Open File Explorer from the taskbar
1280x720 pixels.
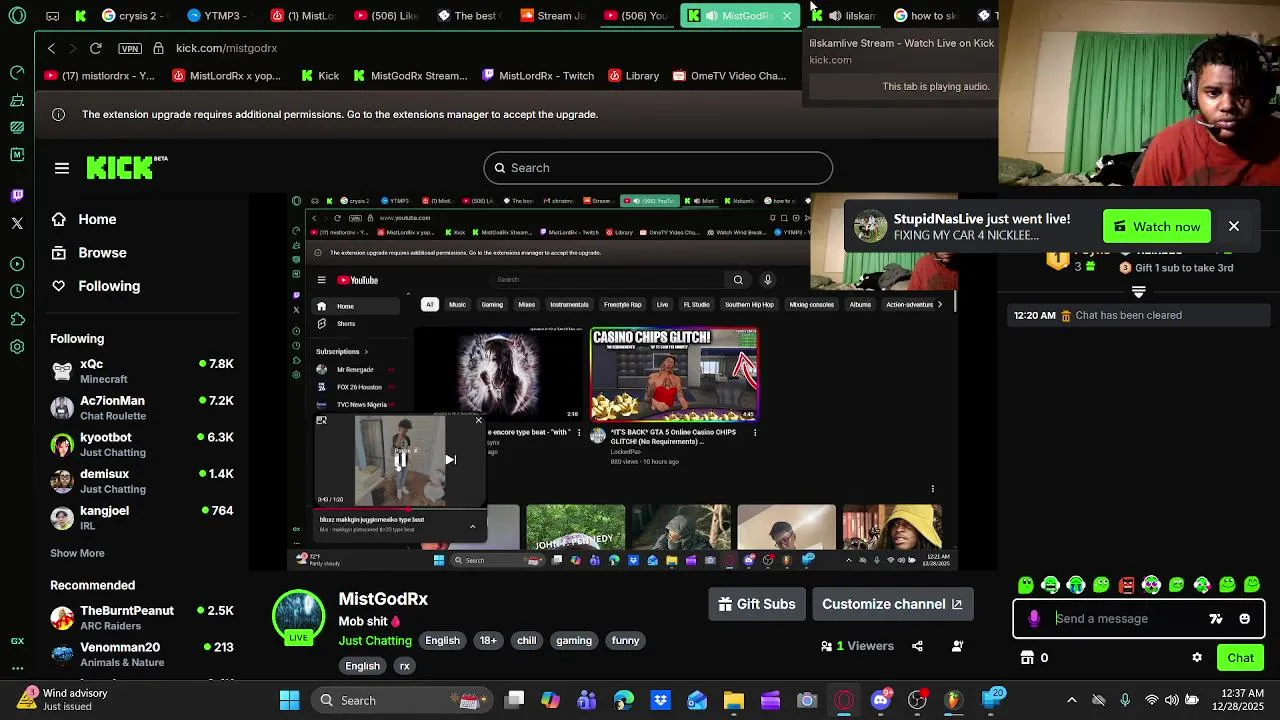(734, 700)
